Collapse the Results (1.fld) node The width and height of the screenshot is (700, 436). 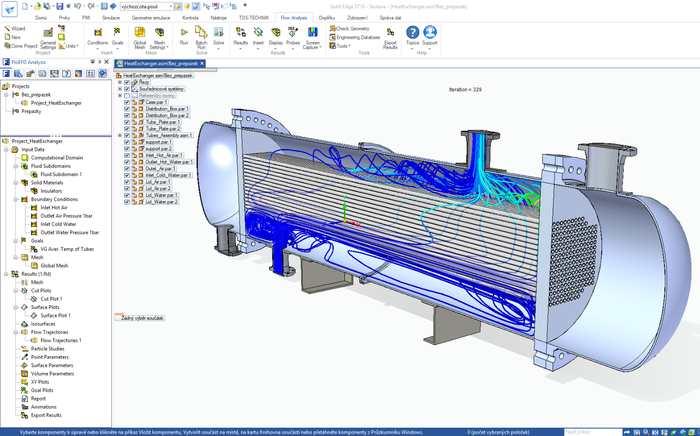[6, 274]
